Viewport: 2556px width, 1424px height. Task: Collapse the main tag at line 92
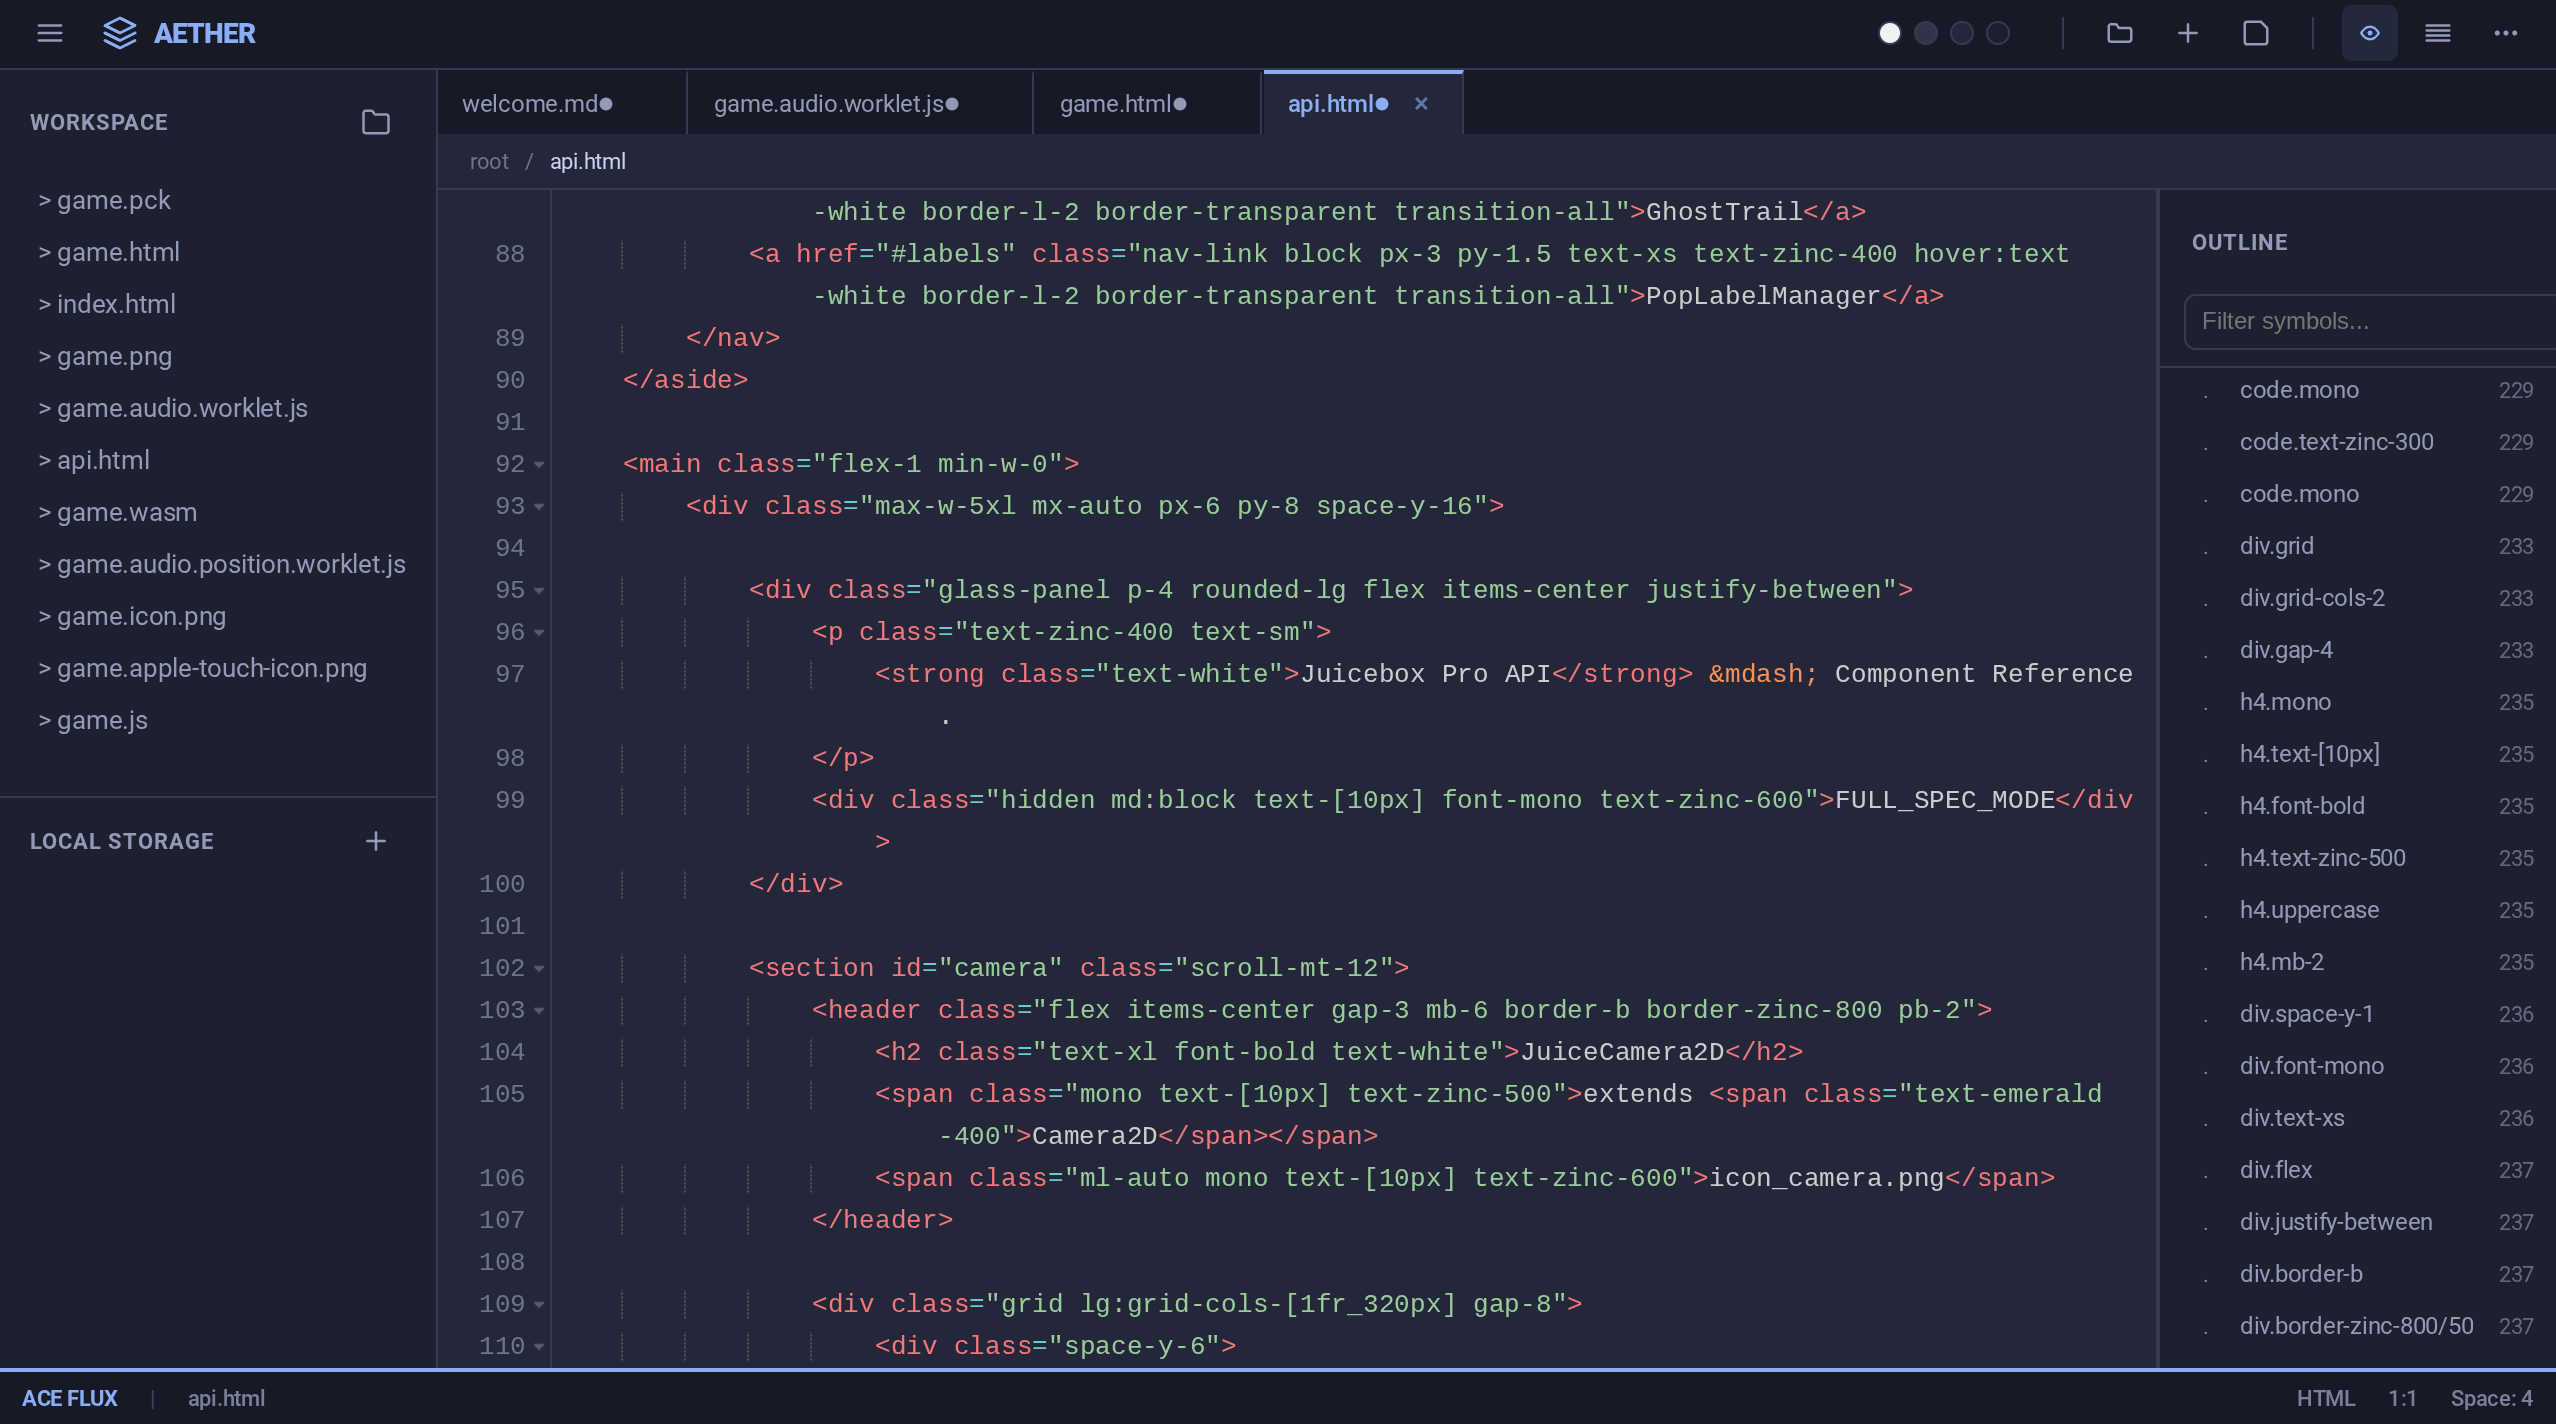point(539,465)
